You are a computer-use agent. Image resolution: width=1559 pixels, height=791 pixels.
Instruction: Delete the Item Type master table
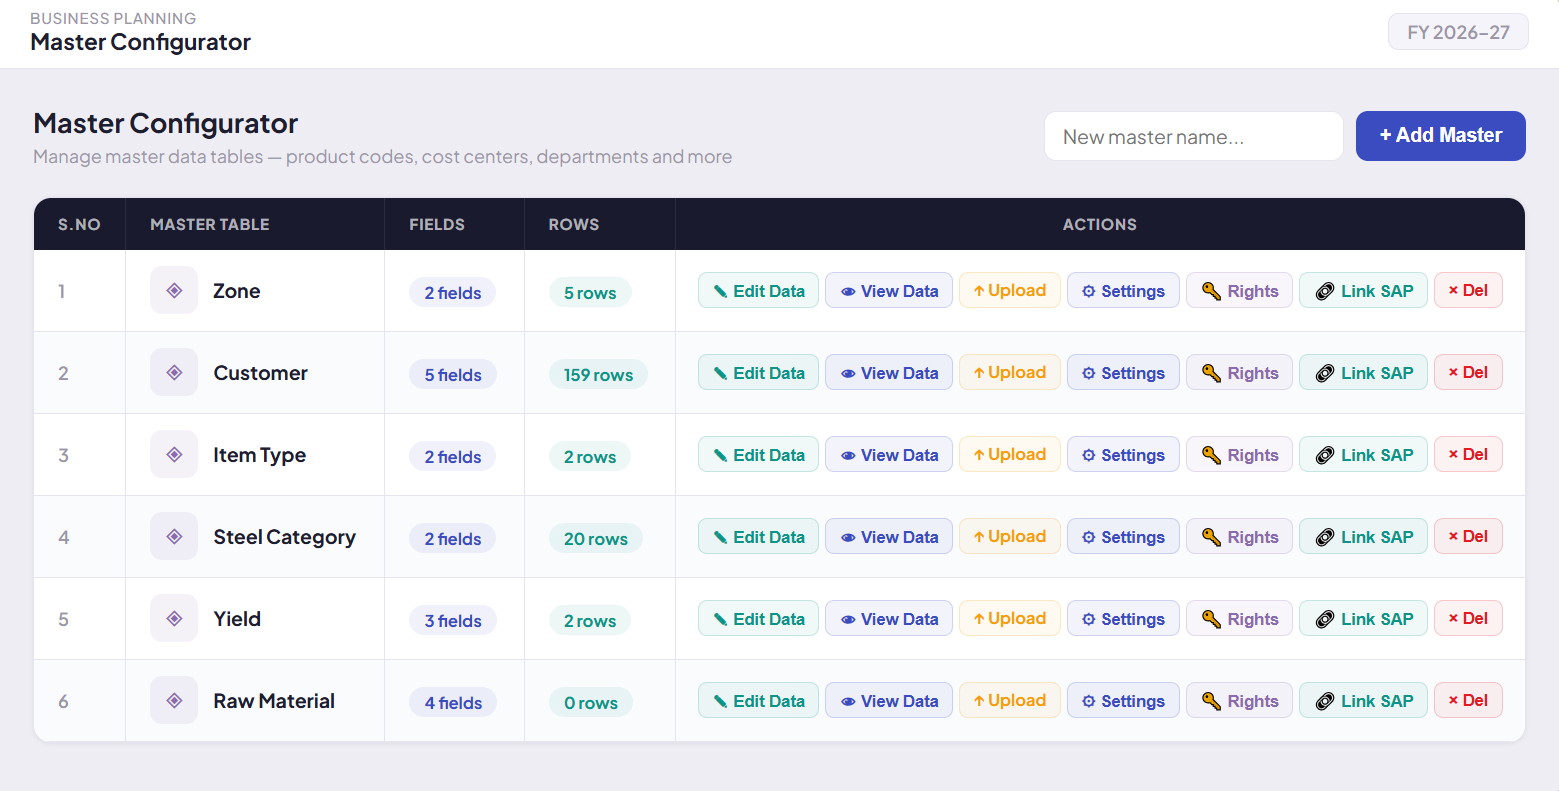(x=1468, y=455)
